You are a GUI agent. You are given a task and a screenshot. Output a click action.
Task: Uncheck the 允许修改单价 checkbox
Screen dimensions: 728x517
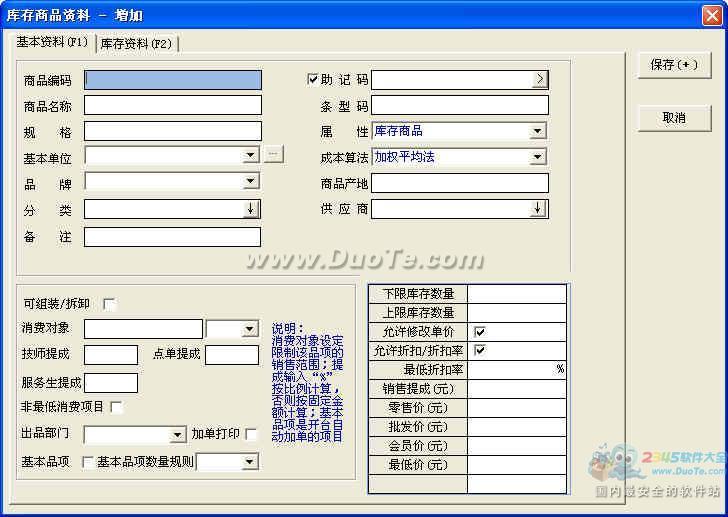point(480,332)
